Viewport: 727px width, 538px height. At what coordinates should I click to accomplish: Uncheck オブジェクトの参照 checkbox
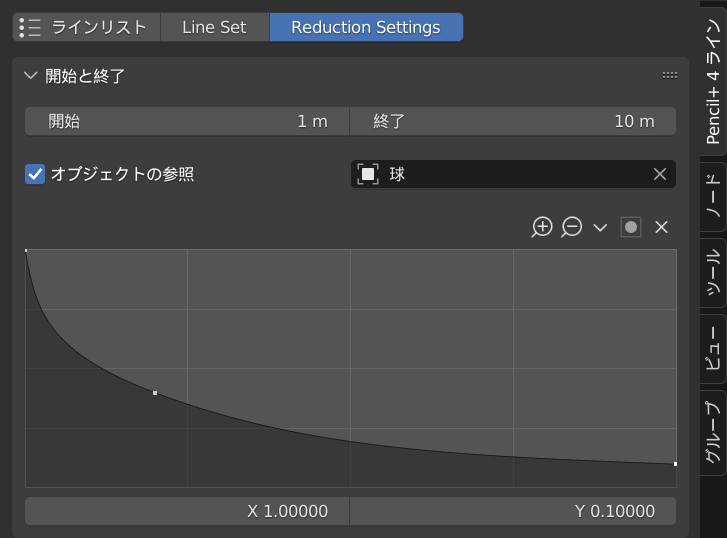[x=35, y=174]
